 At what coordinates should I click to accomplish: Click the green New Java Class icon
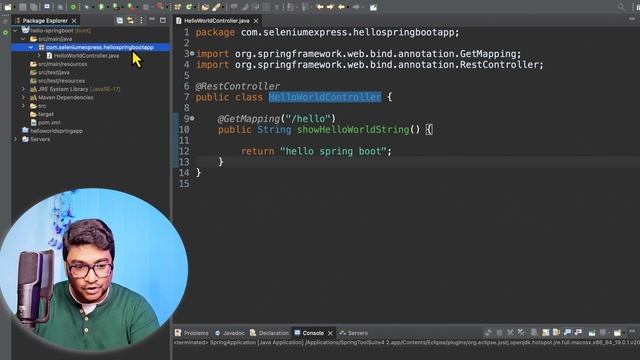tap(189, 7)
